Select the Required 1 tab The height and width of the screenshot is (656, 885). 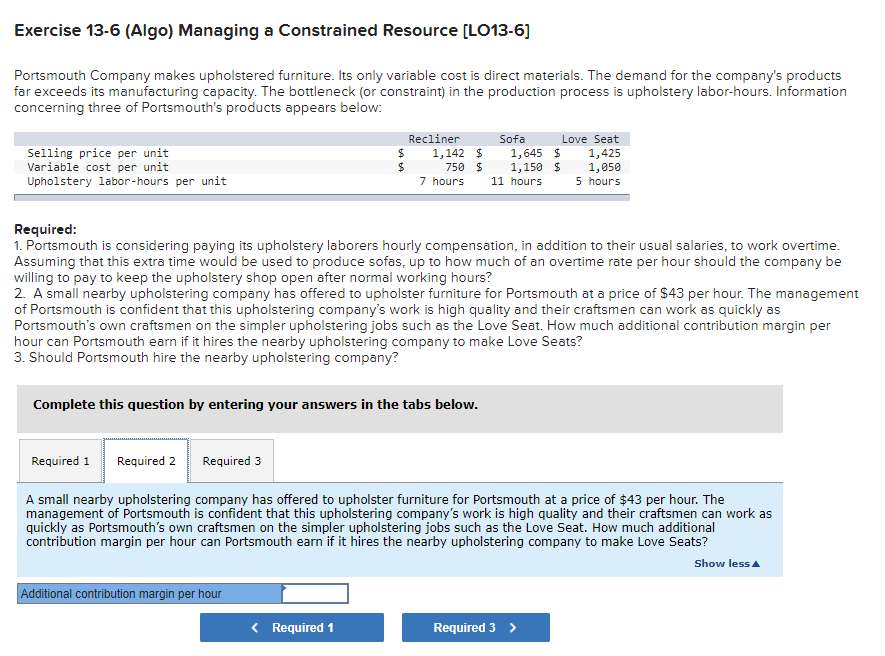click(x=60, y=460)
